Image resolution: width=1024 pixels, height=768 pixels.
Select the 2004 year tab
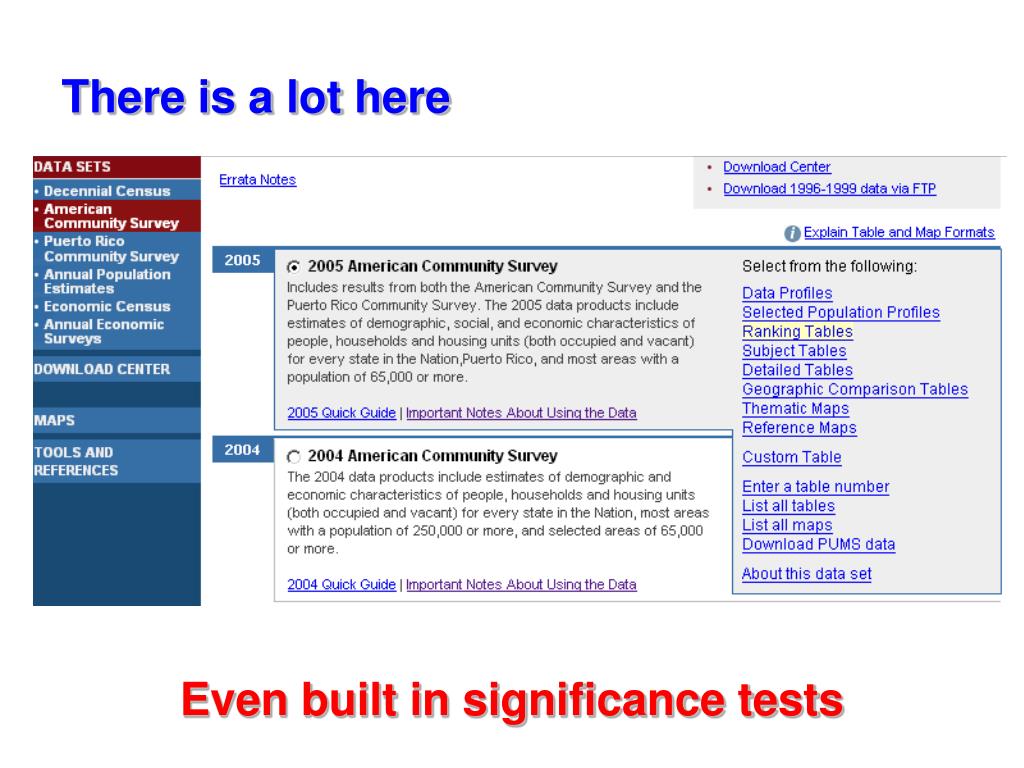pos(242,450)
